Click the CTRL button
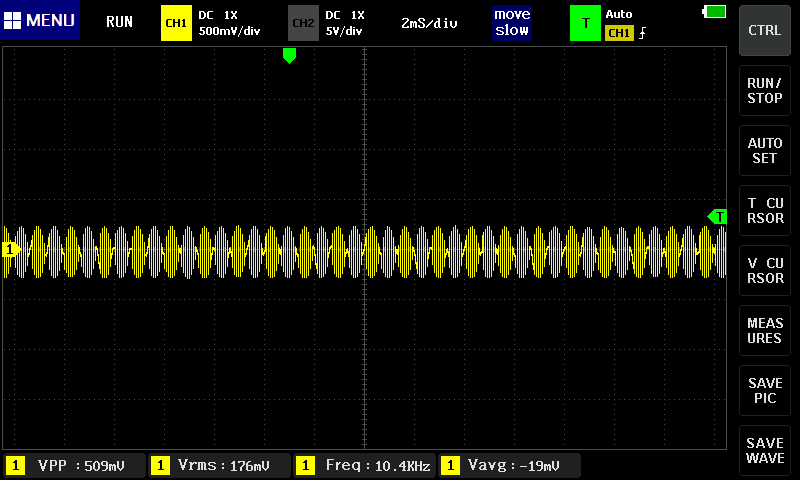Viewport: 800px width, 480px height. click(765, 31)
